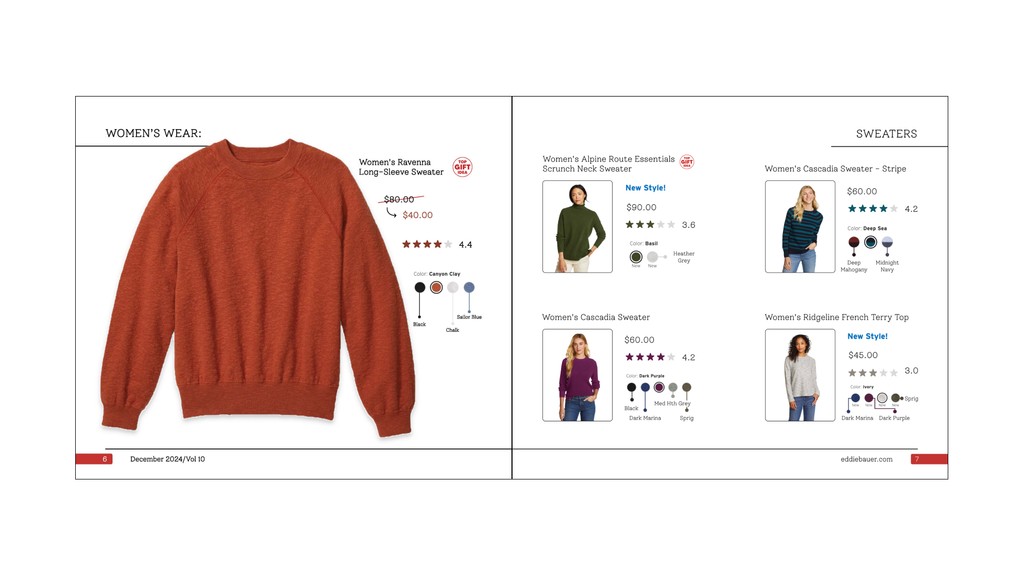The image size is (1024, 576).
Task: Choose the Sailor Blue swatch for Ravenna Sweater
Action: pyautogui.click(x=469, y=287)
